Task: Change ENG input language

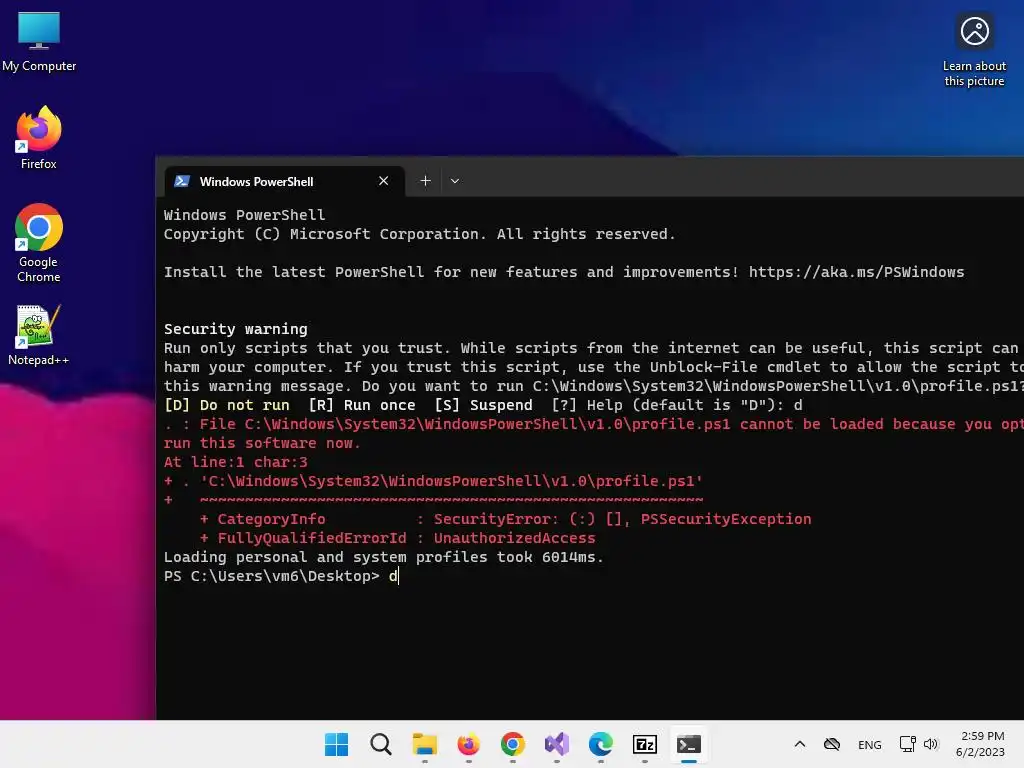Action: [869, 744]
